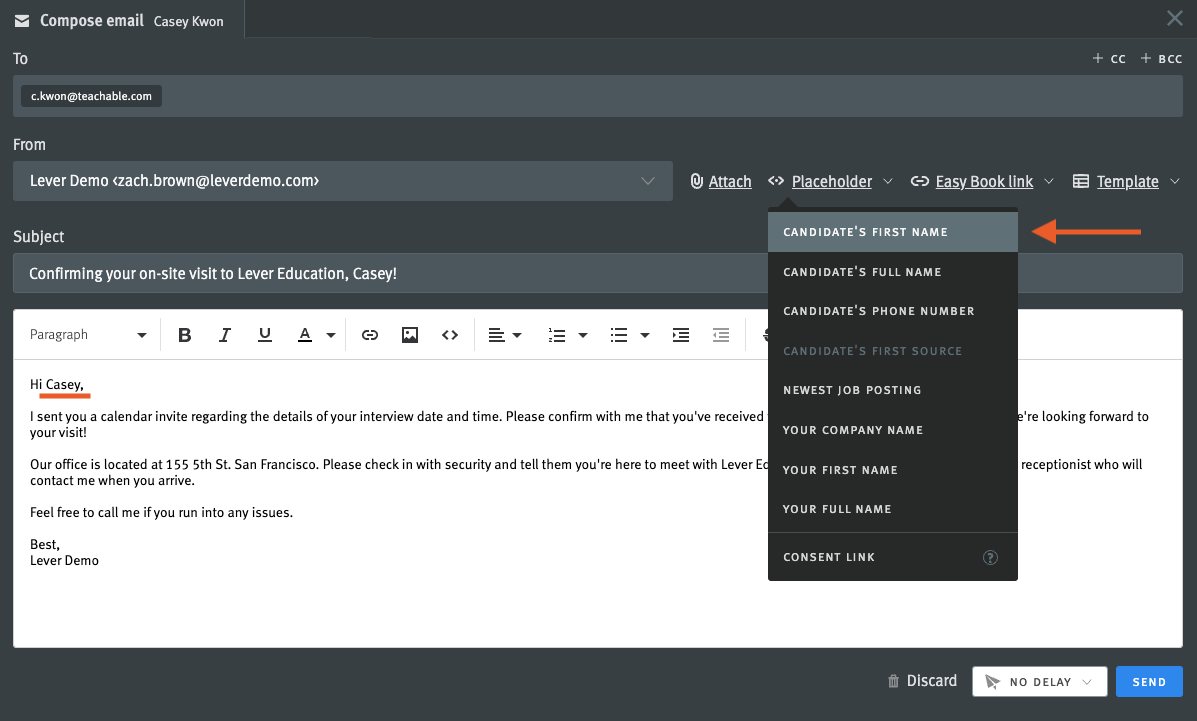This screenshot has height=721, width=1197.
Task: Click the recipient chip c.kwon@teachable.com
Action: point(90,96)
